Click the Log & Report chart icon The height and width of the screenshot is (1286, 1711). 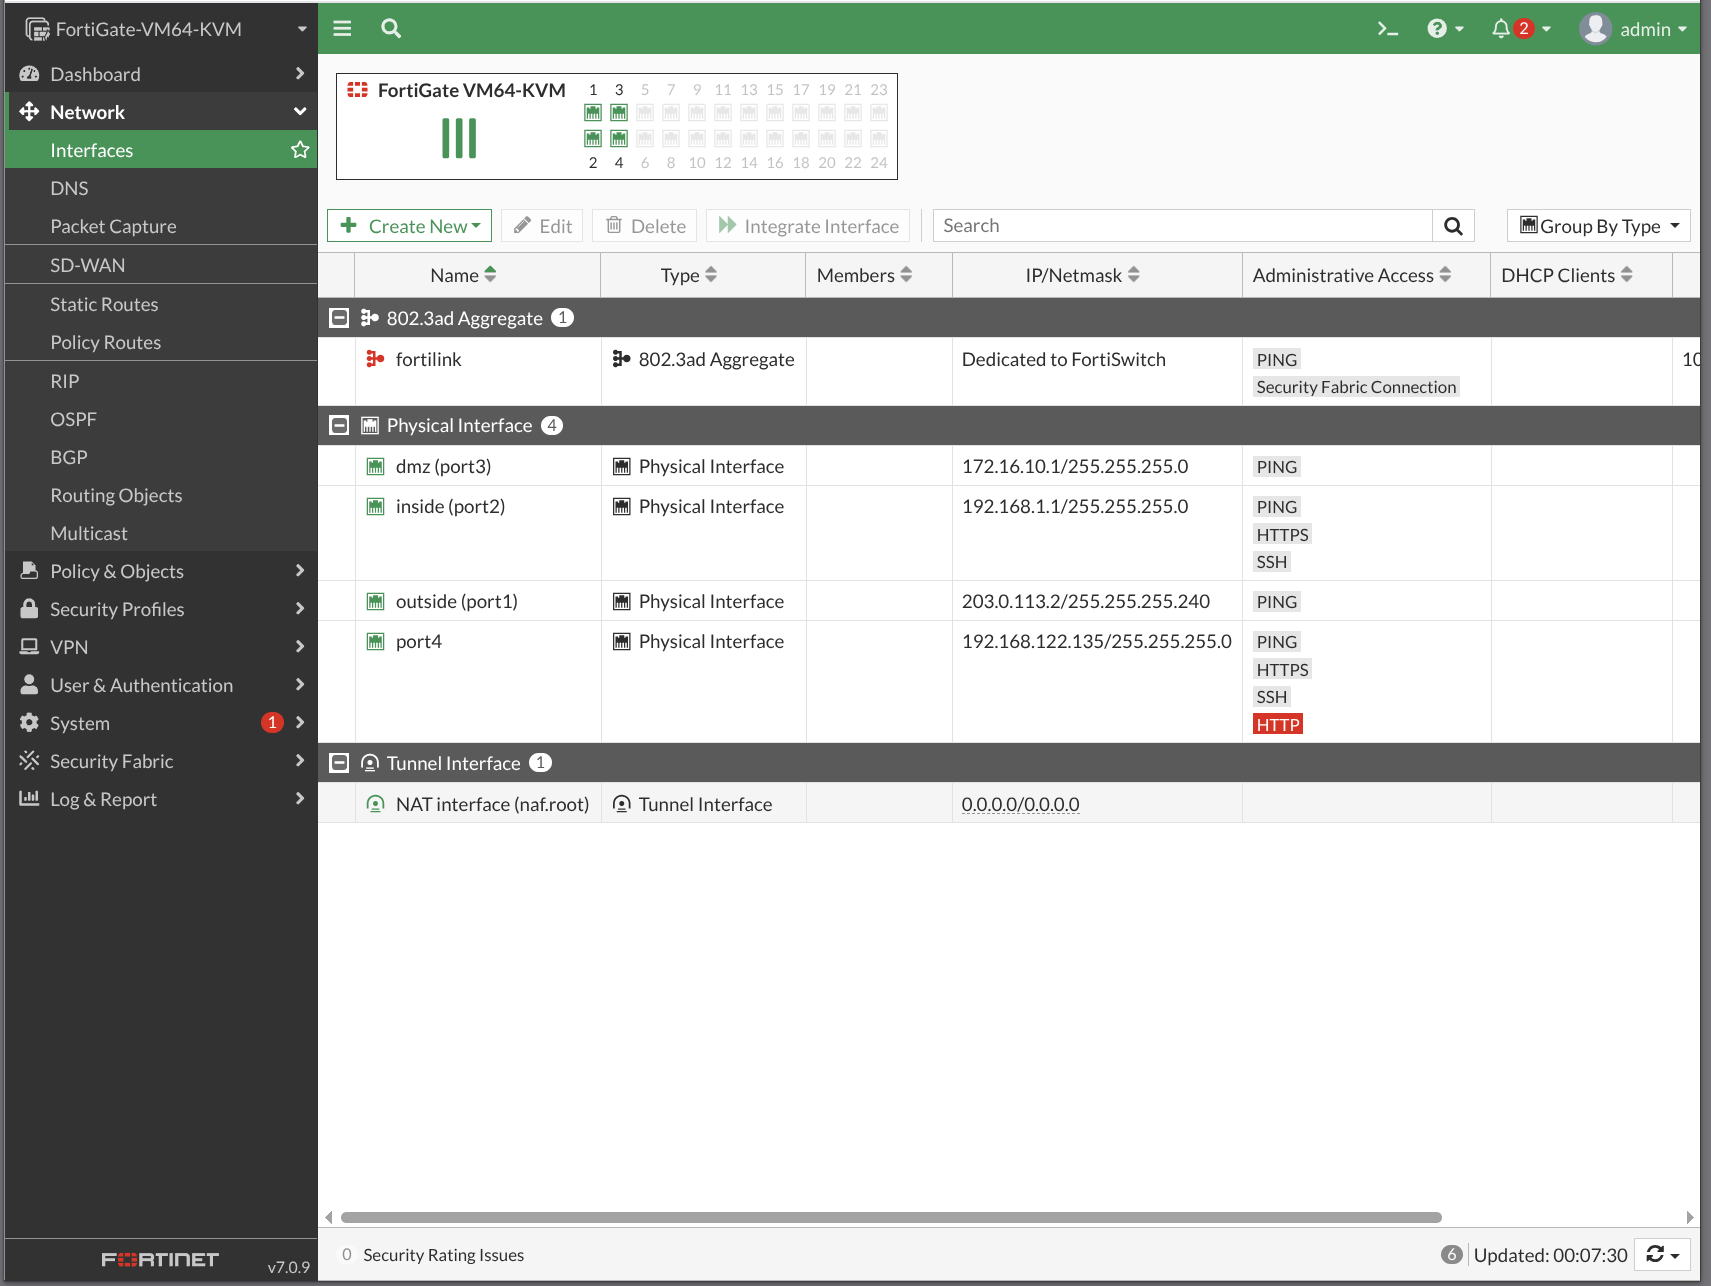click(x=29, y=798)
